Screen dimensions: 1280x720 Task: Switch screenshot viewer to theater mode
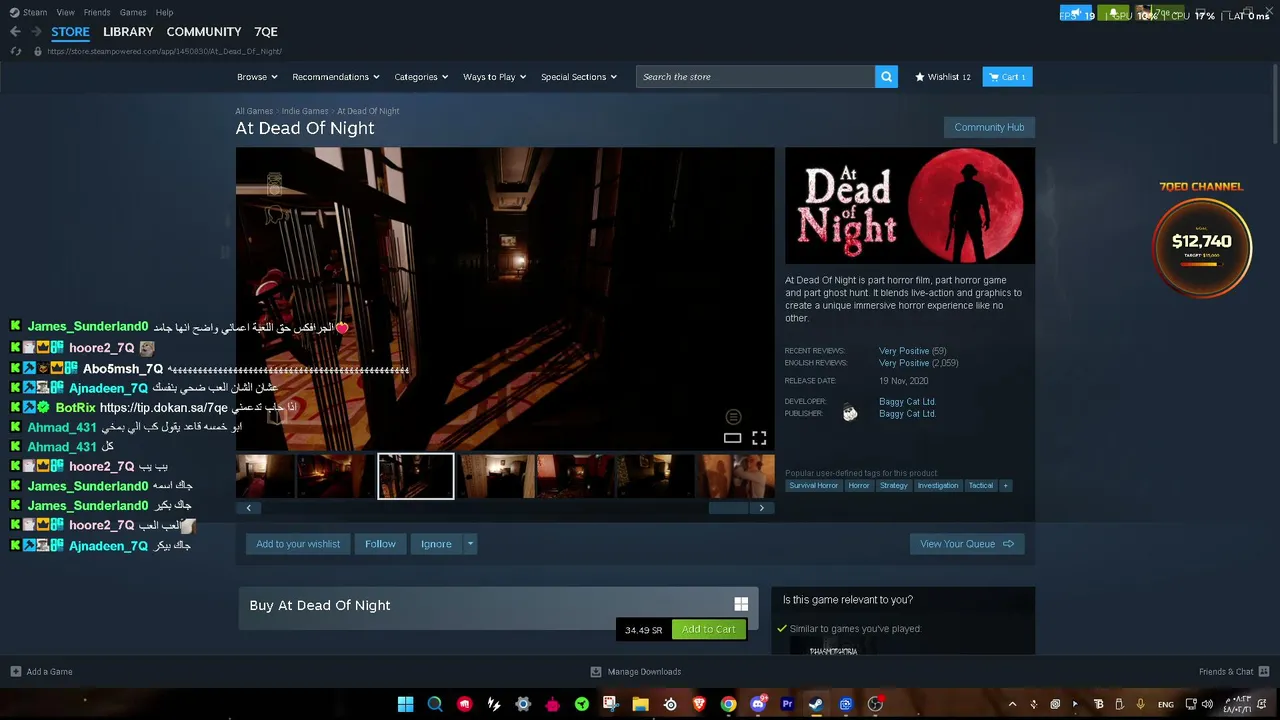(732, 438)
